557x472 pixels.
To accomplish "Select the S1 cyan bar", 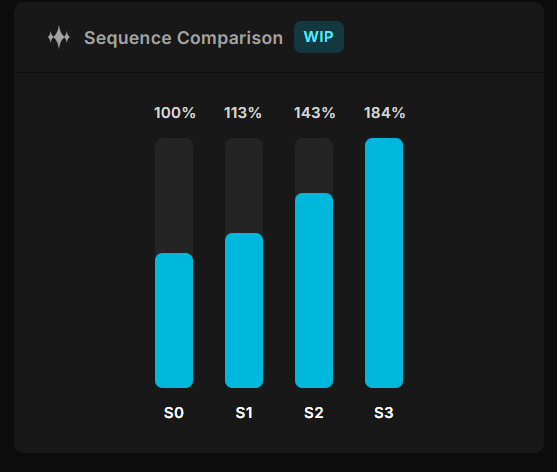I will click(x=244, y=310).
